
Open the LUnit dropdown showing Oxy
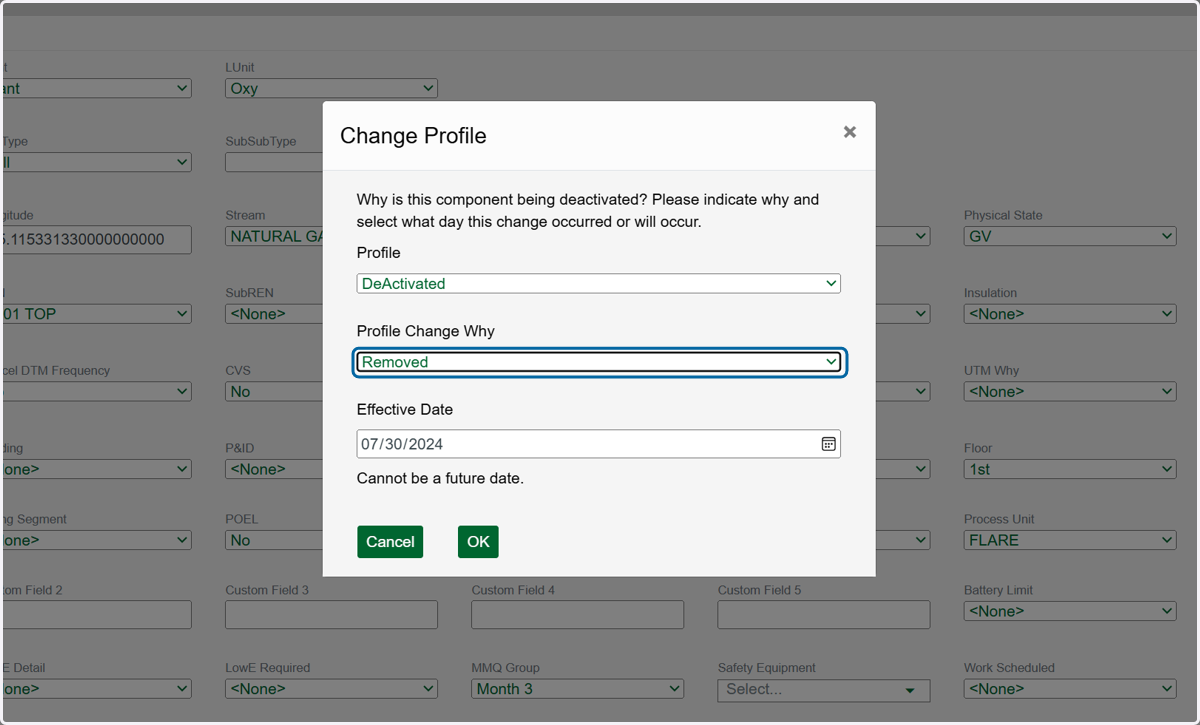pyautogui.click(x=331, y=88)
